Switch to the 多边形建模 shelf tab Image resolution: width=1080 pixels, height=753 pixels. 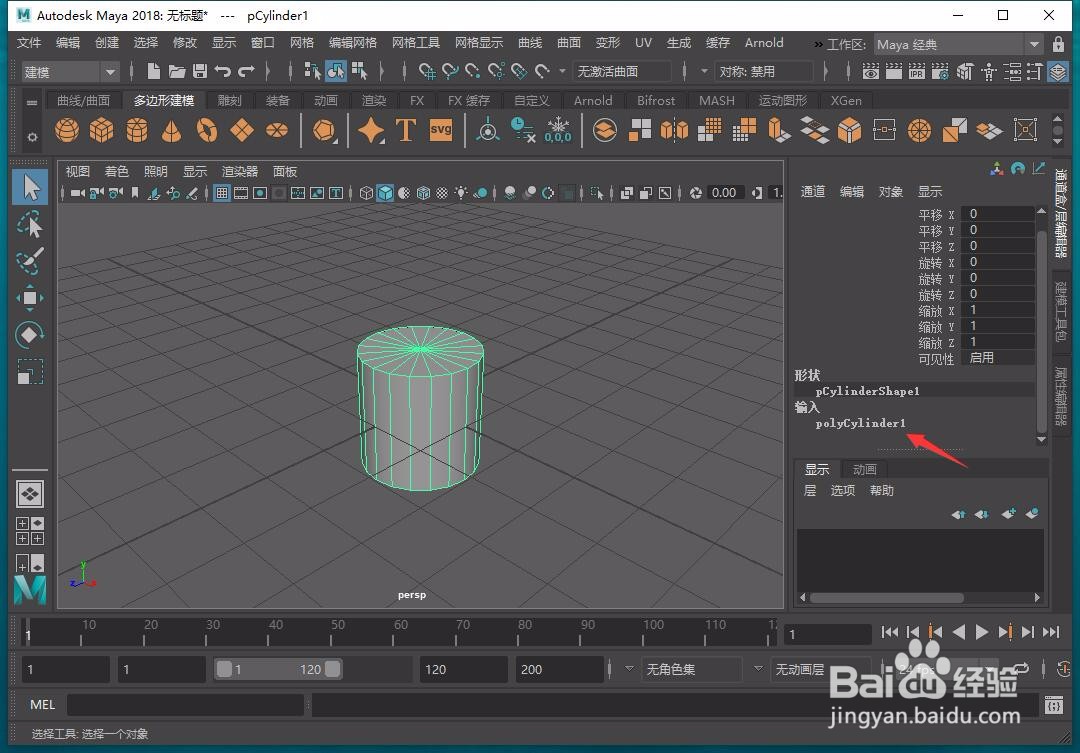coord(164,101)
